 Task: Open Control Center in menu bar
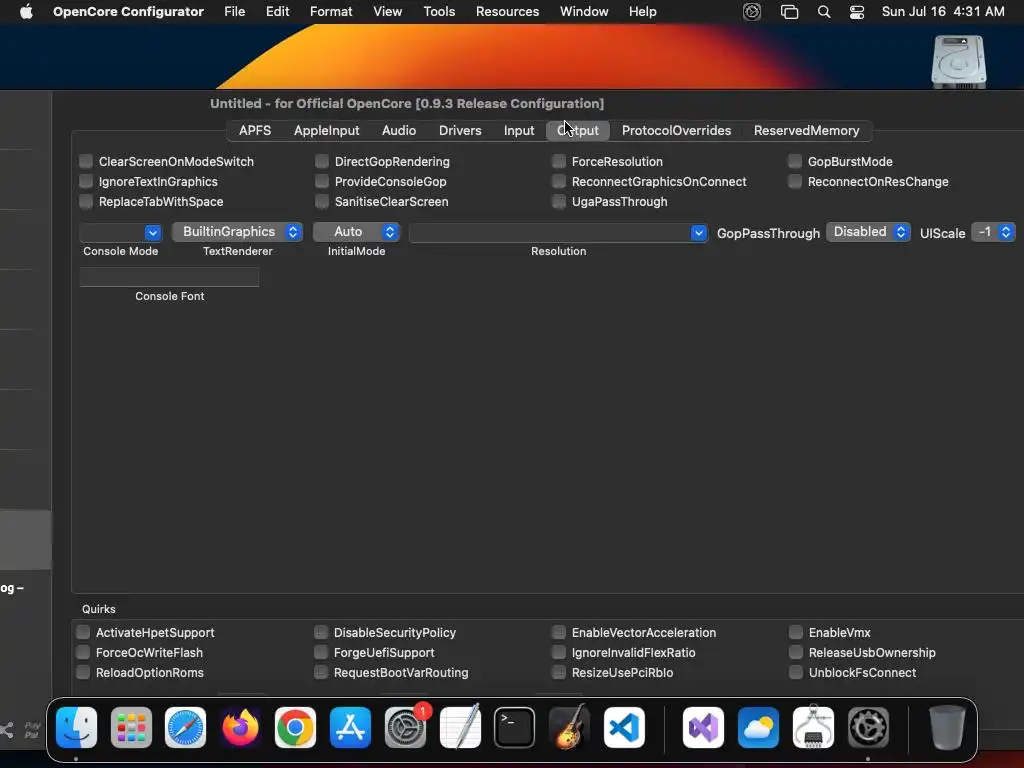(857, 12)
